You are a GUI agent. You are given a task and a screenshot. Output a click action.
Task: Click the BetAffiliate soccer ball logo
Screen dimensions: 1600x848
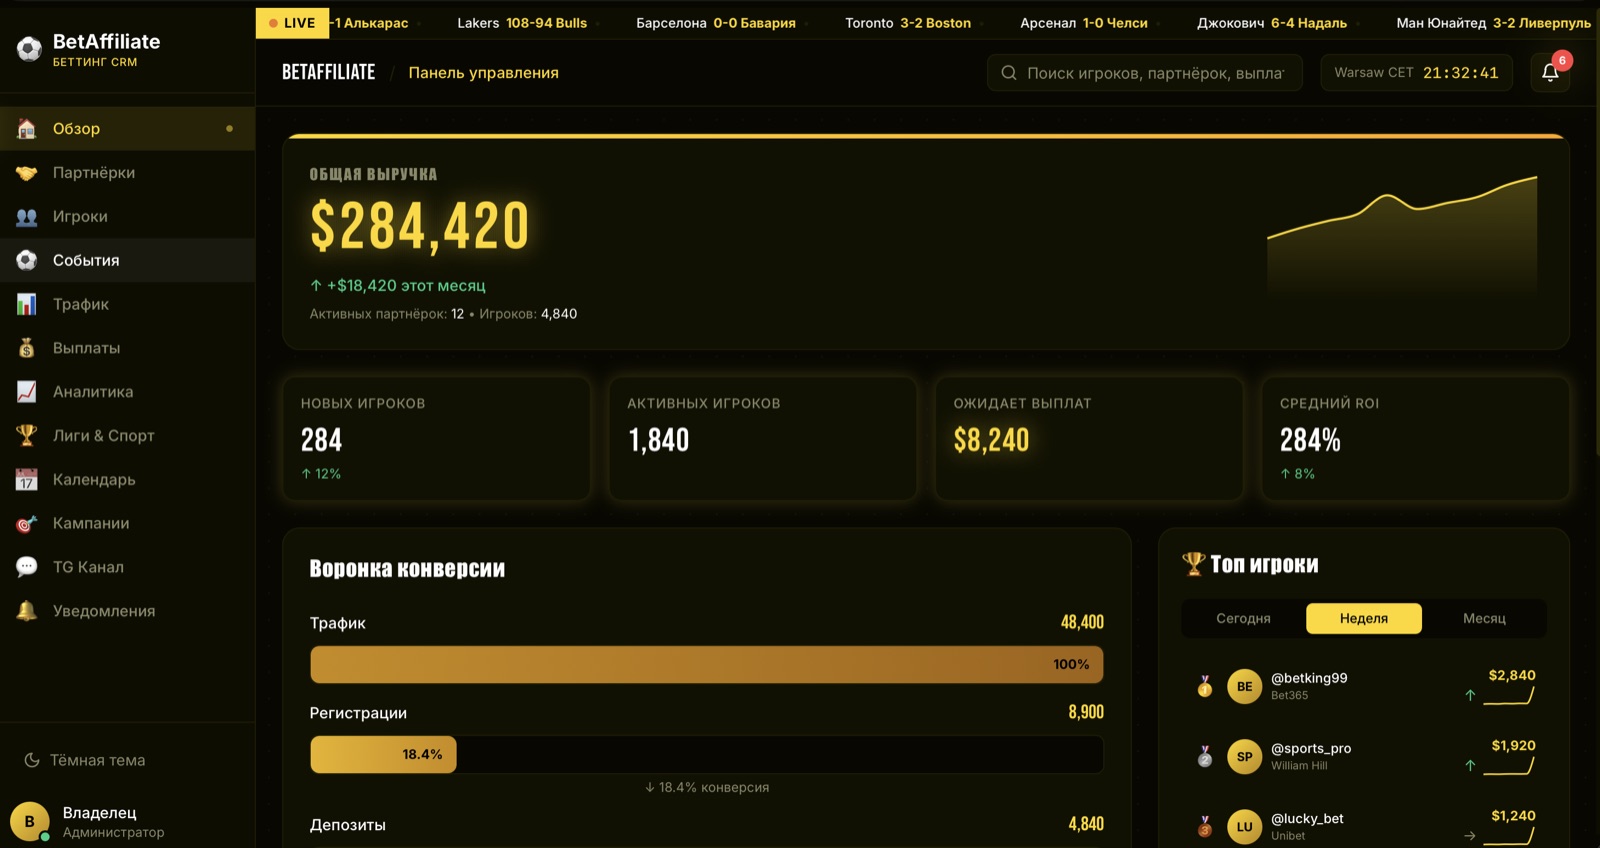29,48
